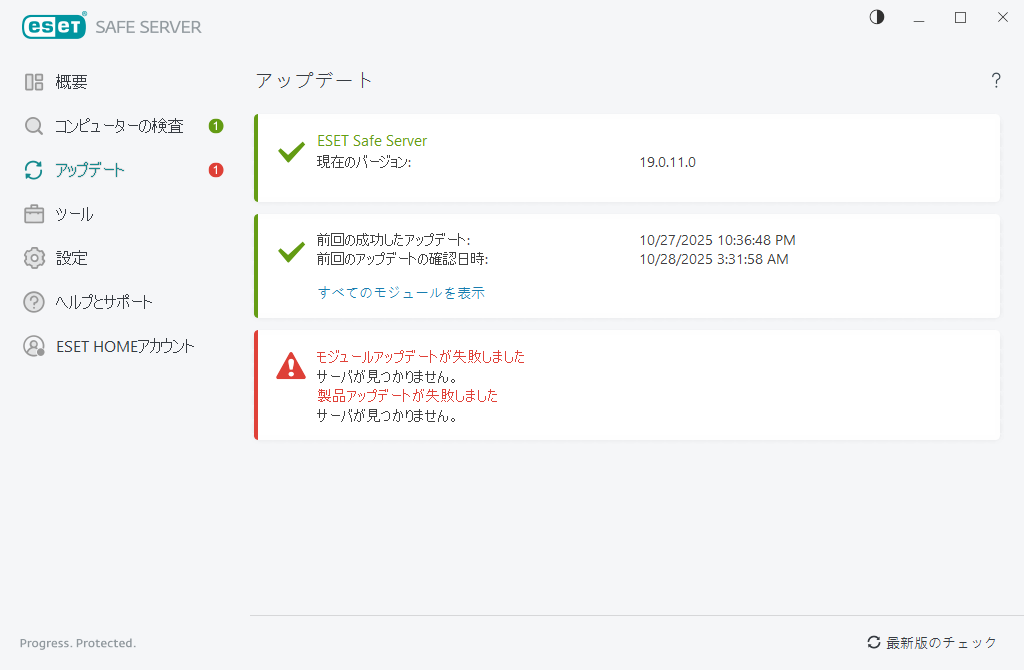Click the refresh icon next to 最新版のチェック
Viewport: 1024px width, 670px height.
click(874, 643)
